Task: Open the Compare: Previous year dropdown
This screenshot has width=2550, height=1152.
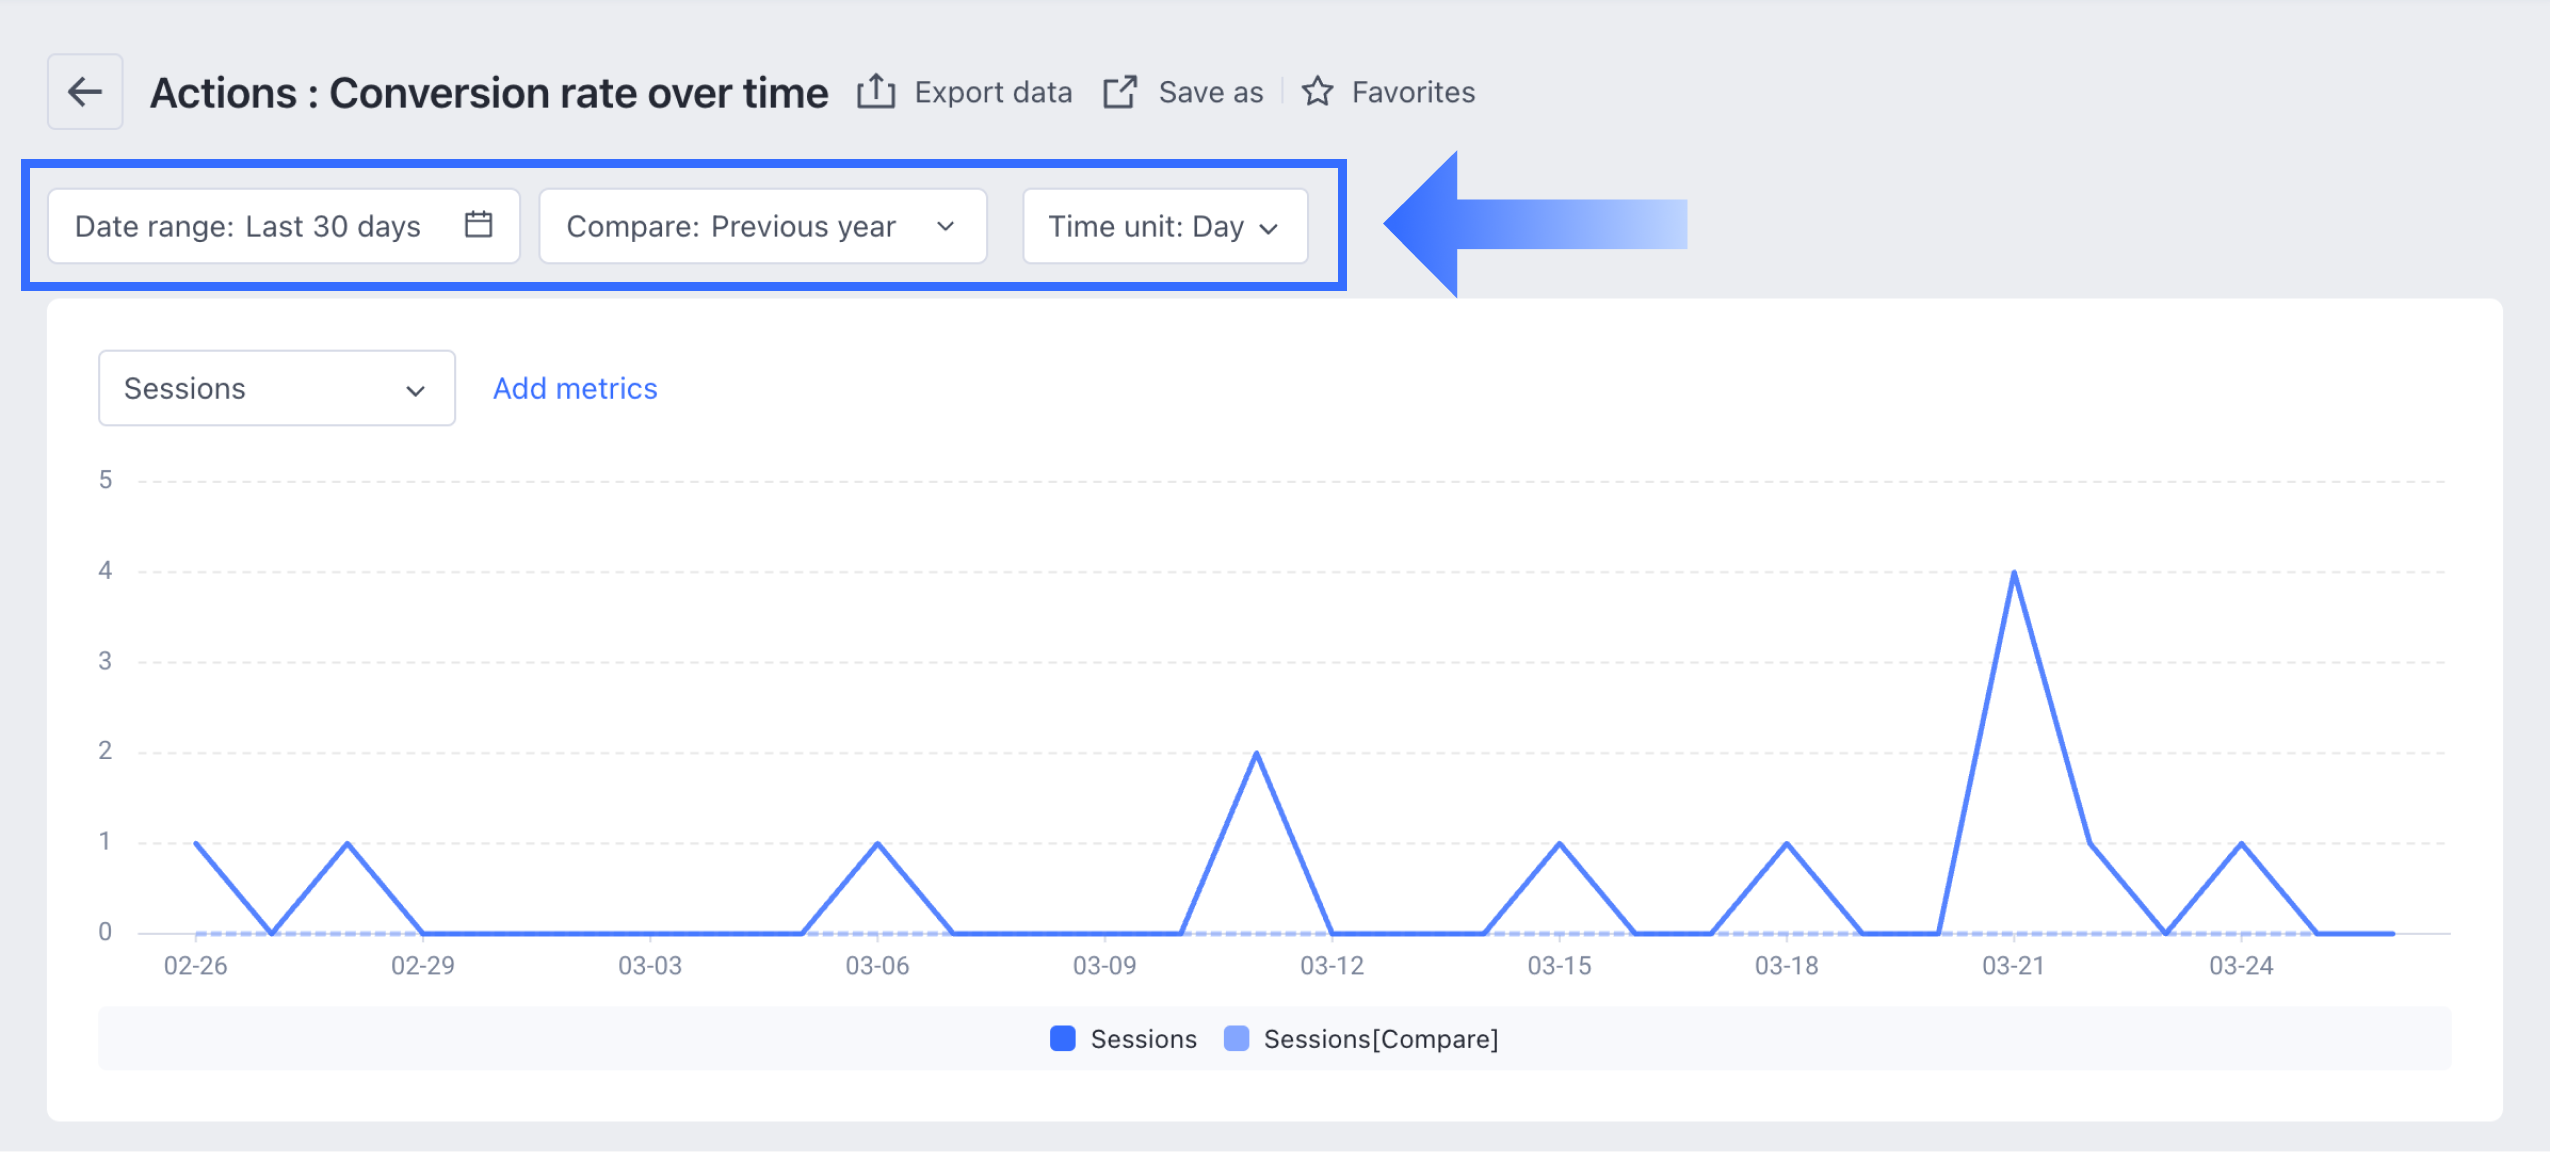Action: click(x=731, y=227)
